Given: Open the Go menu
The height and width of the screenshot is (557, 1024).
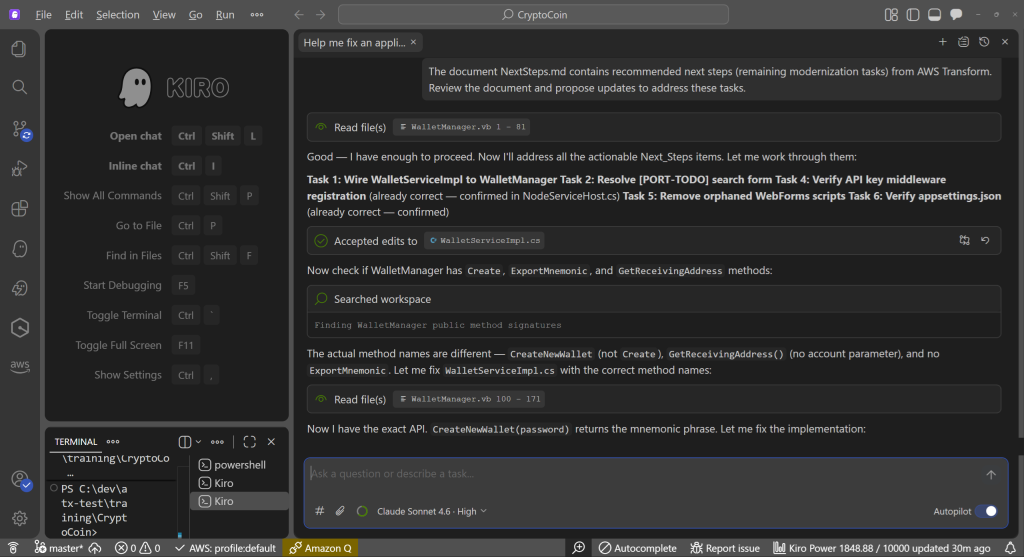Looking at the screenshot, I should point(195,14).
